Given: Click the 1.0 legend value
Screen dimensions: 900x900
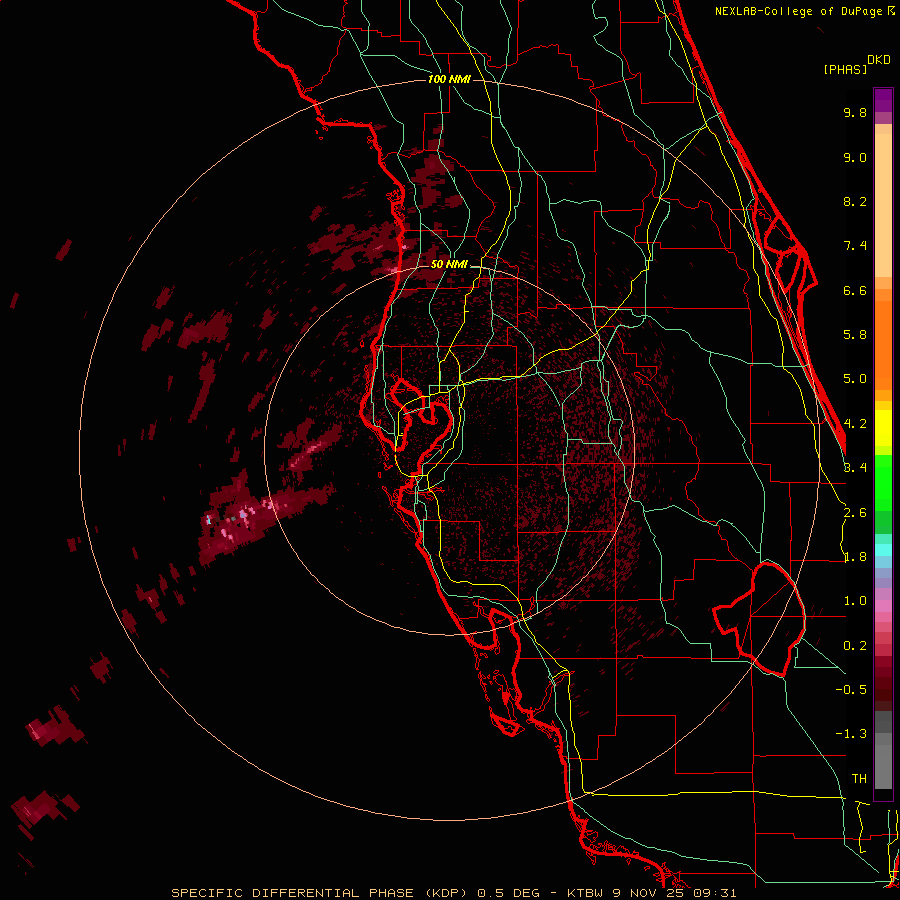Looking at the screenshot, I should click(855, 601).
